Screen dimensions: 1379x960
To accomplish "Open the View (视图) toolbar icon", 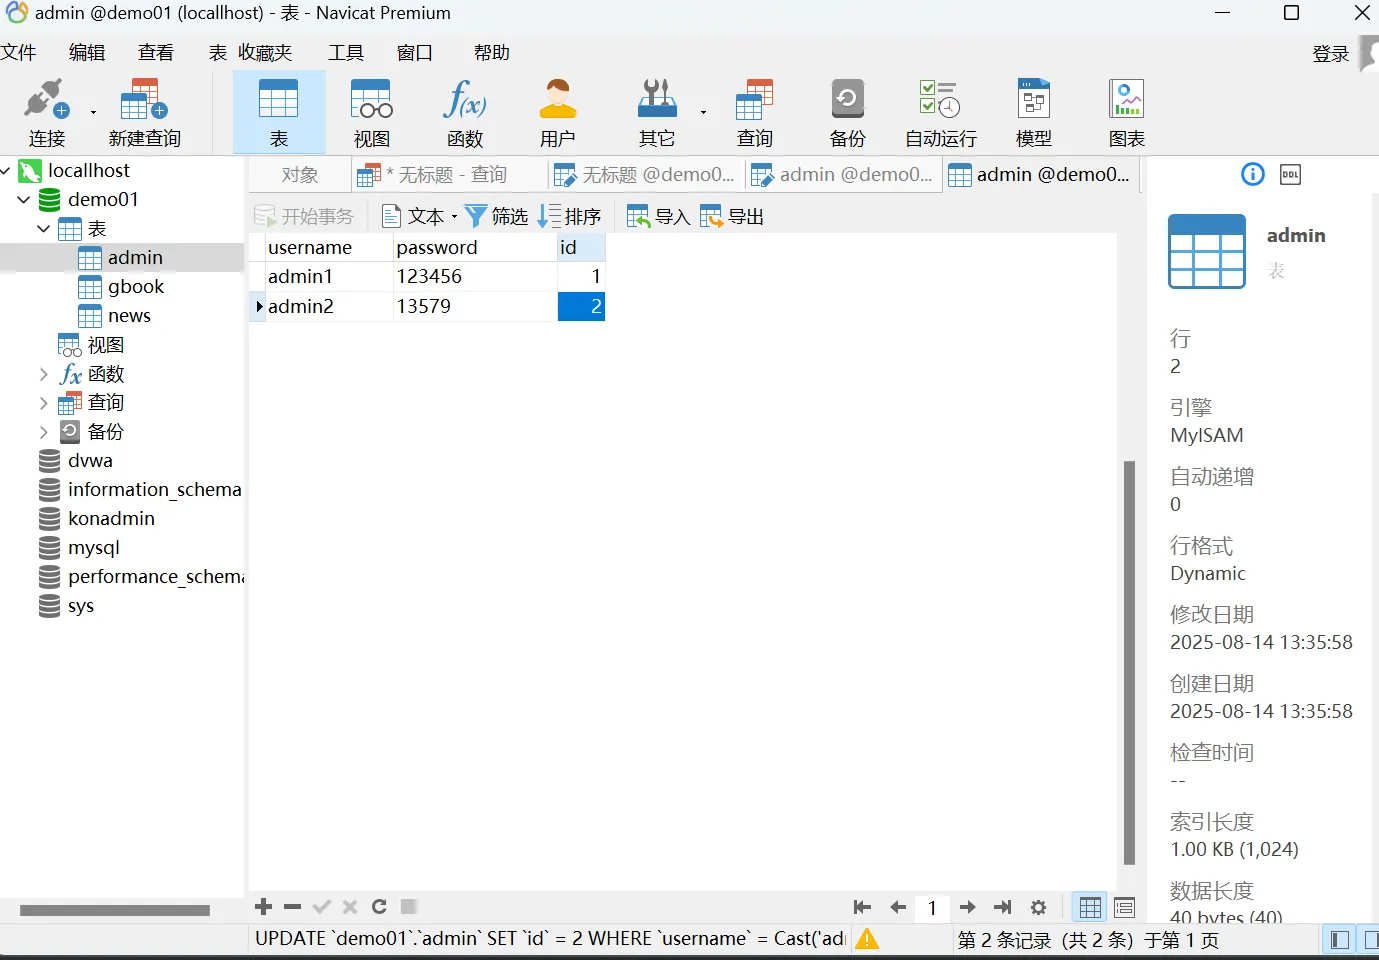I will pos(371,112).
